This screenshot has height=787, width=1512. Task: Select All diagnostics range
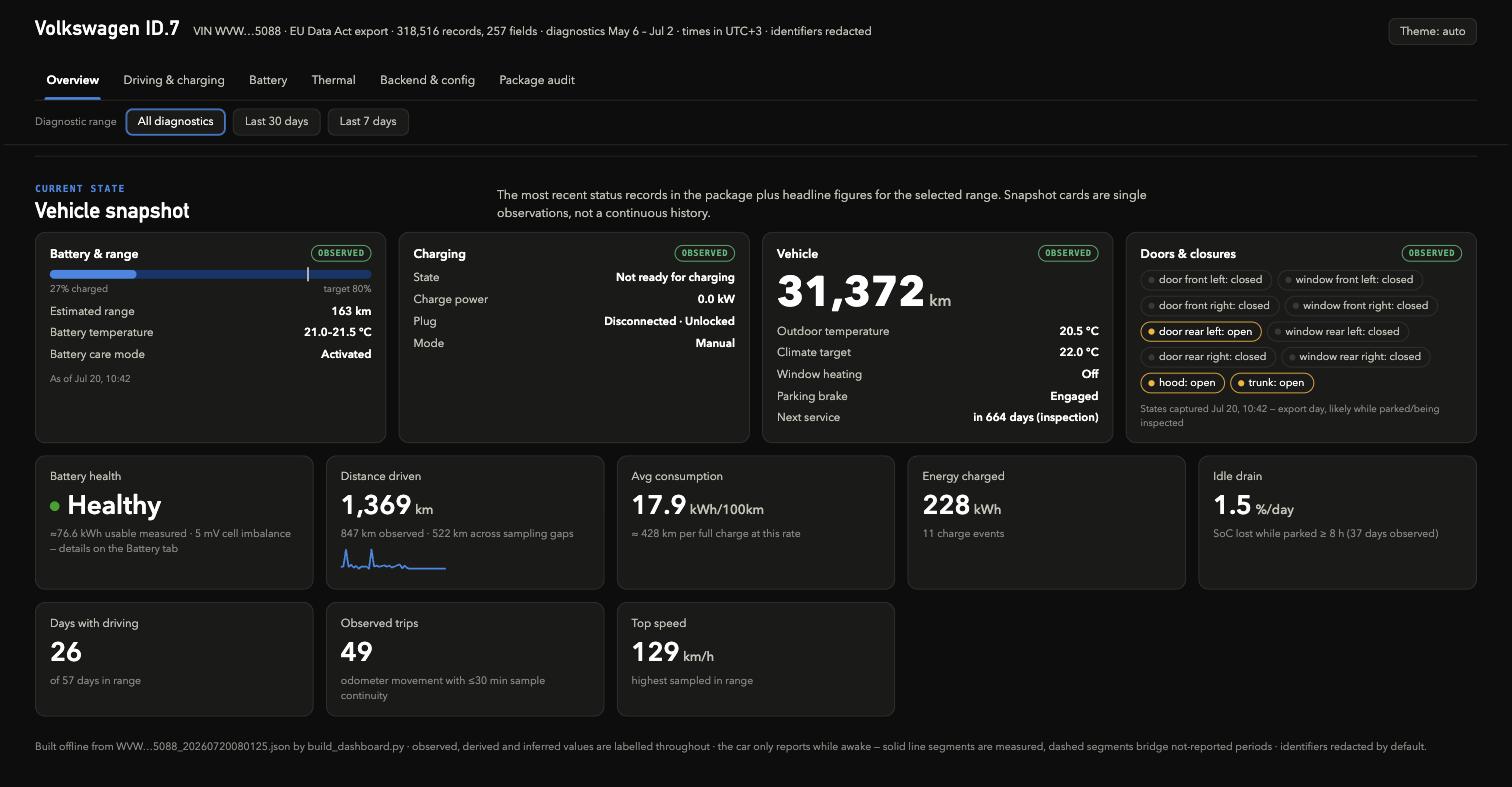[175, 122]
